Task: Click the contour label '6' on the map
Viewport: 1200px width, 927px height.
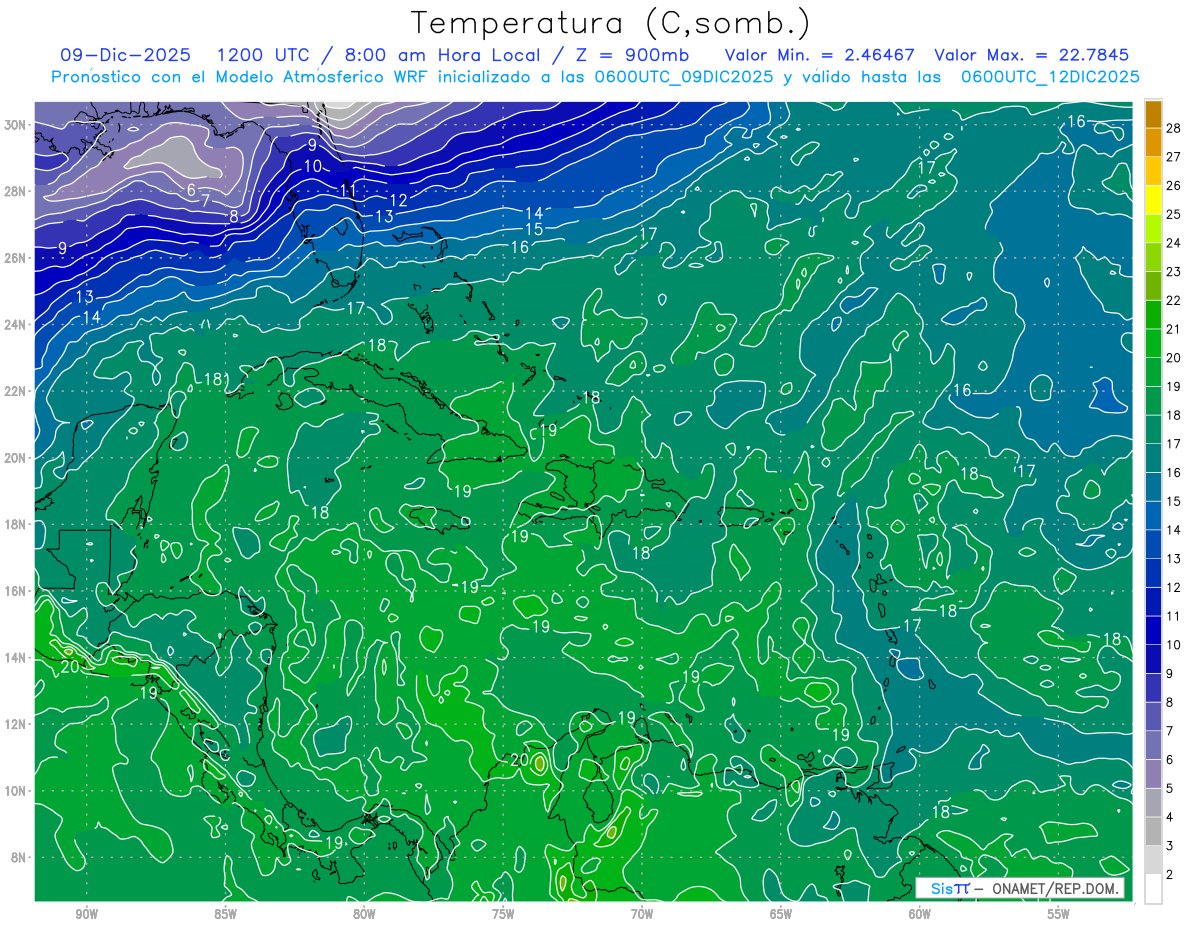Action: point(191,190)
